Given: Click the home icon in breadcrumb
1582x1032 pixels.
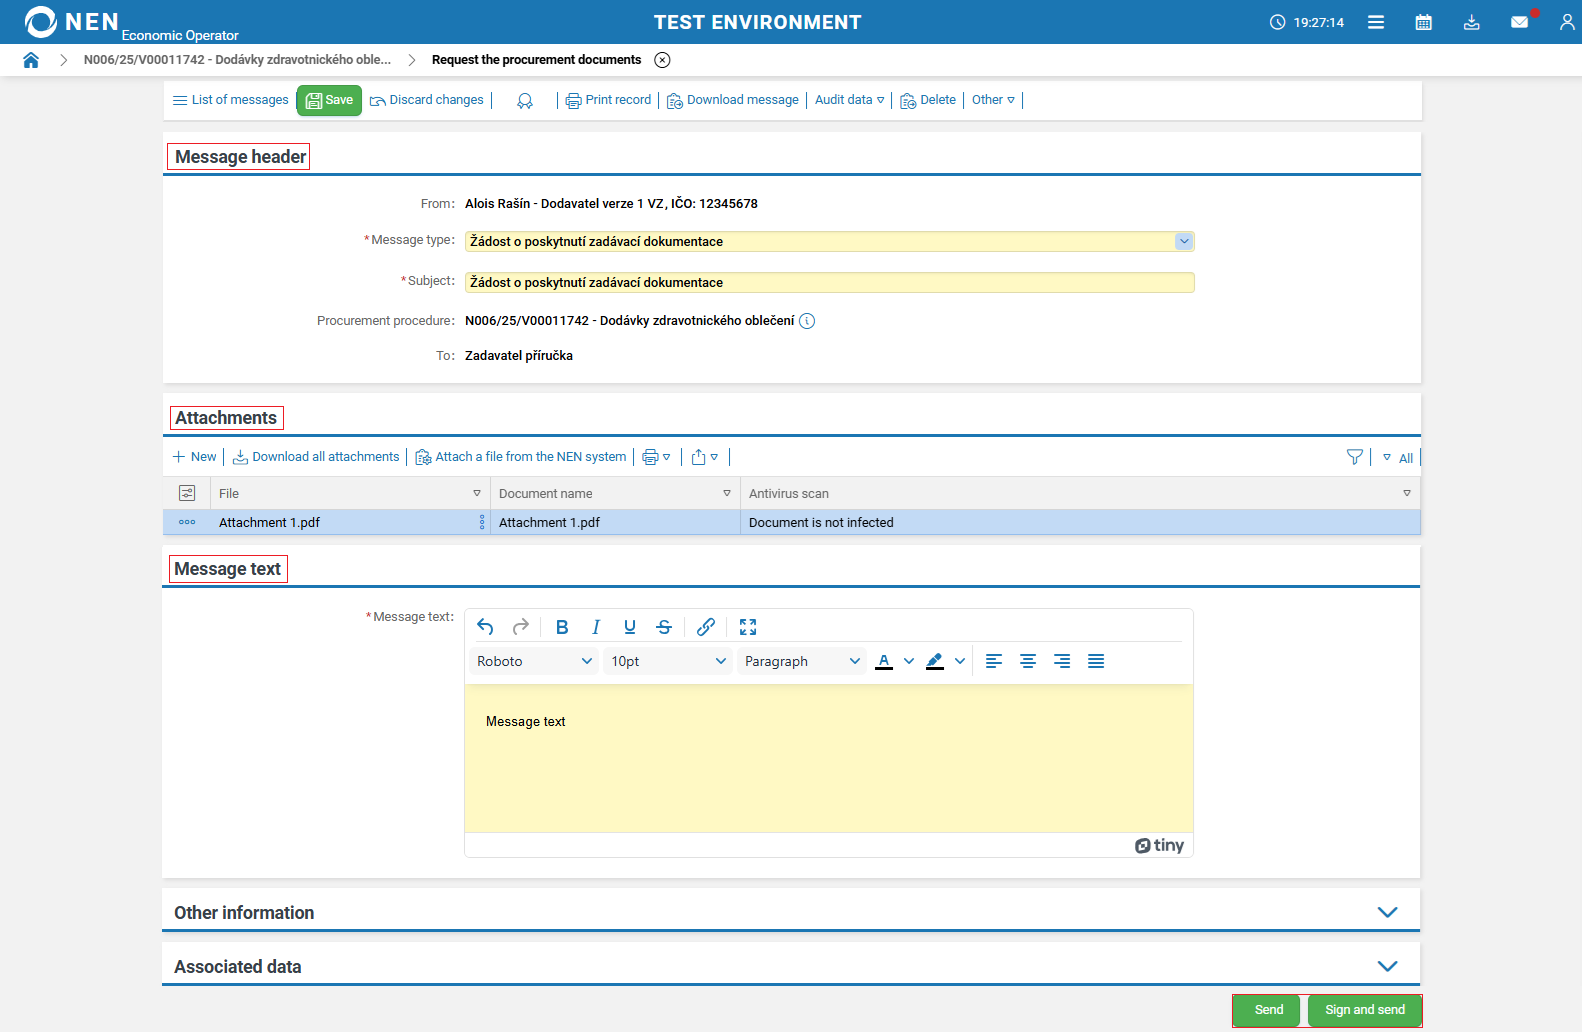Looking at the screenshot, I should coord(31,60).
